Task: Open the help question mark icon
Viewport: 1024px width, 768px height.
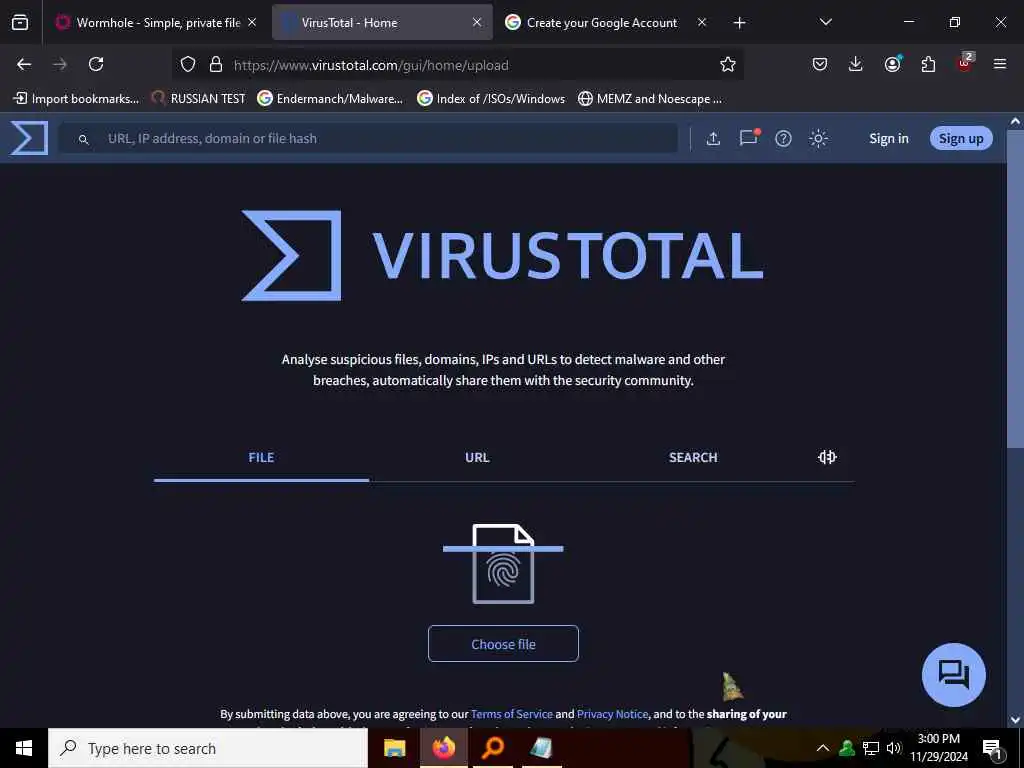Action: (783, 138)
